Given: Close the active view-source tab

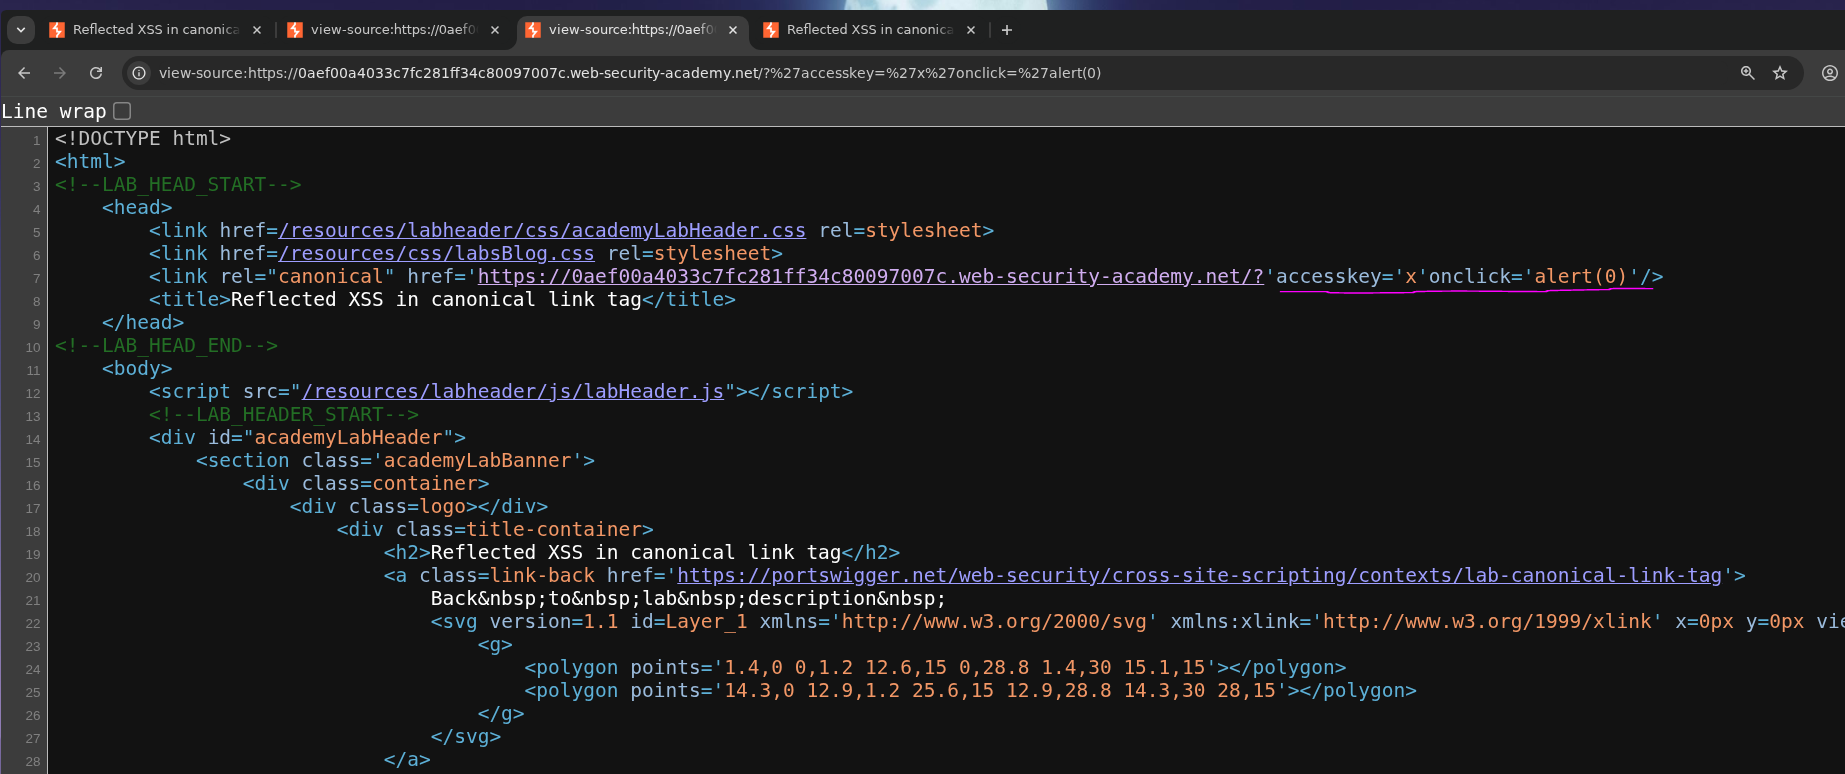Looking at the screenshot, I should (733, 30).
